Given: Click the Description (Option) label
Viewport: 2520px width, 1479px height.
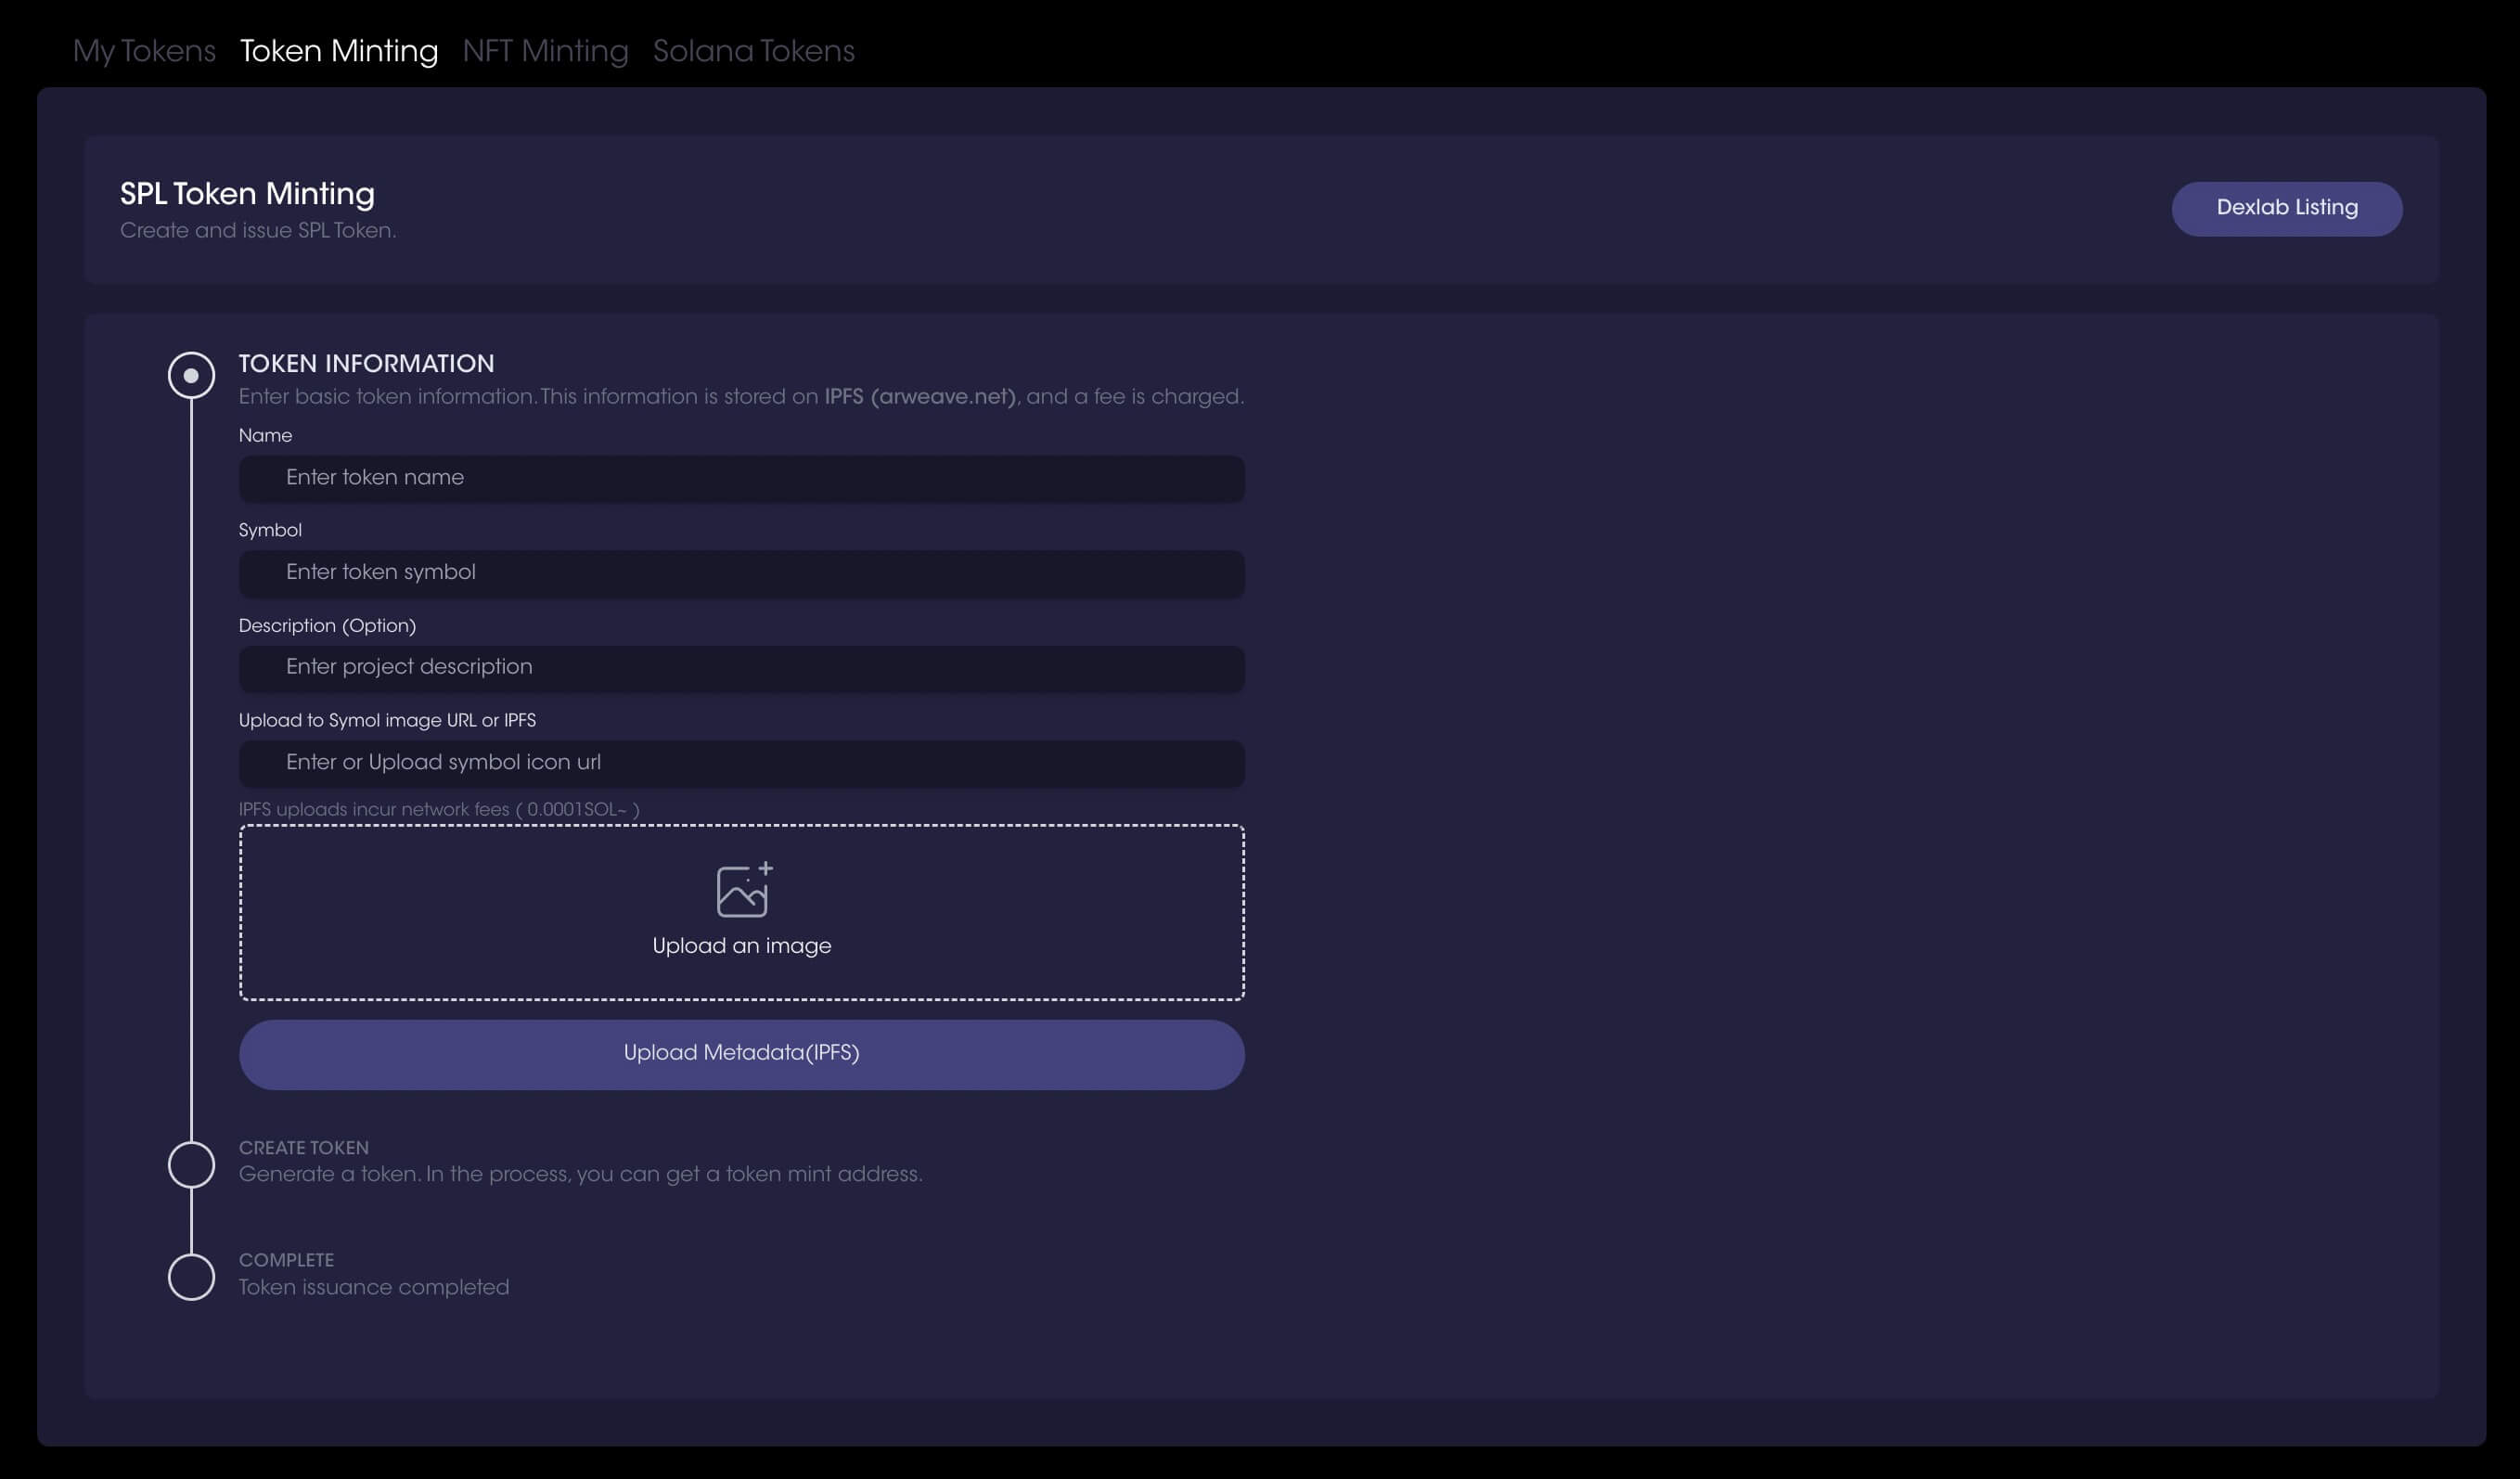Looking at the screenshot, I should point(327,626).
